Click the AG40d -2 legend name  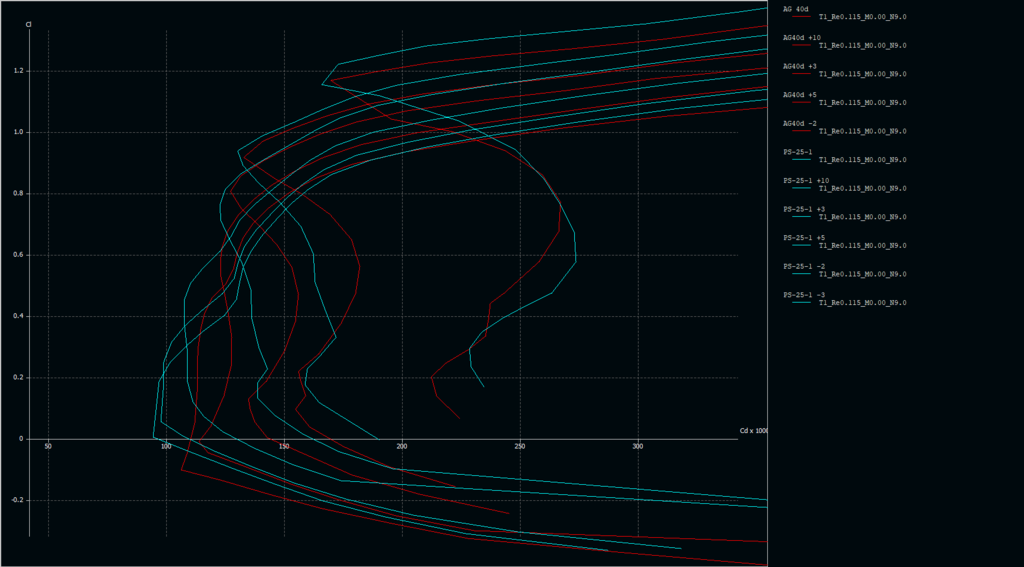click(799, 123)
